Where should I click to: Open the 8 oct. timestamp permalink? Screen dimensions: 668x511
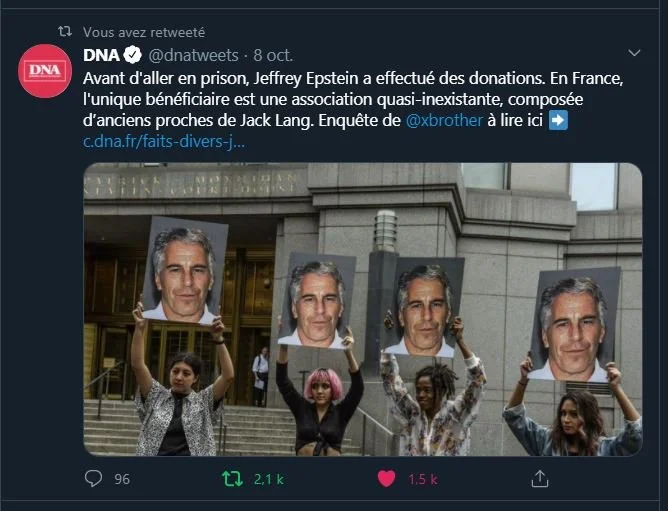pyautogui.click(x=273, y=55)
